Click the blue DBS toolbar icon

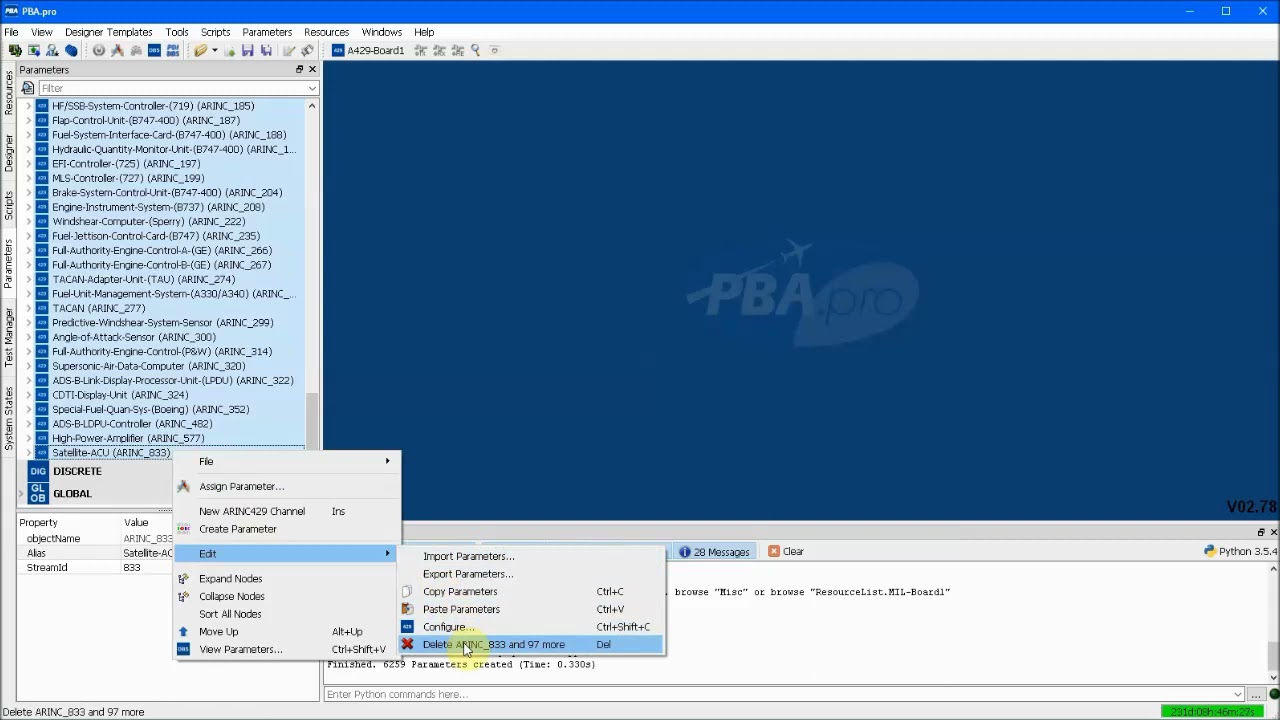click(154, 50)
